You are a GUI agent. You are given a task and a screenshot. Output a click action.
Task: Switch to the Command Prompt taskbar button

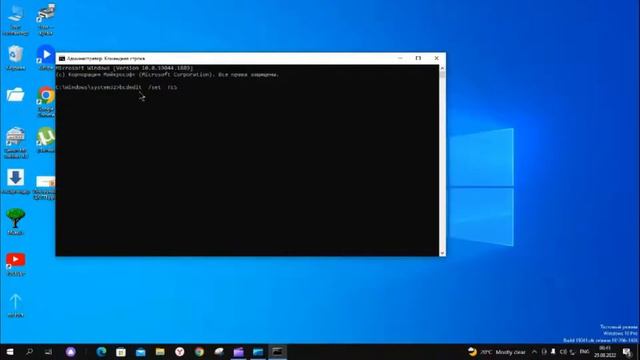tap(278, 352)
